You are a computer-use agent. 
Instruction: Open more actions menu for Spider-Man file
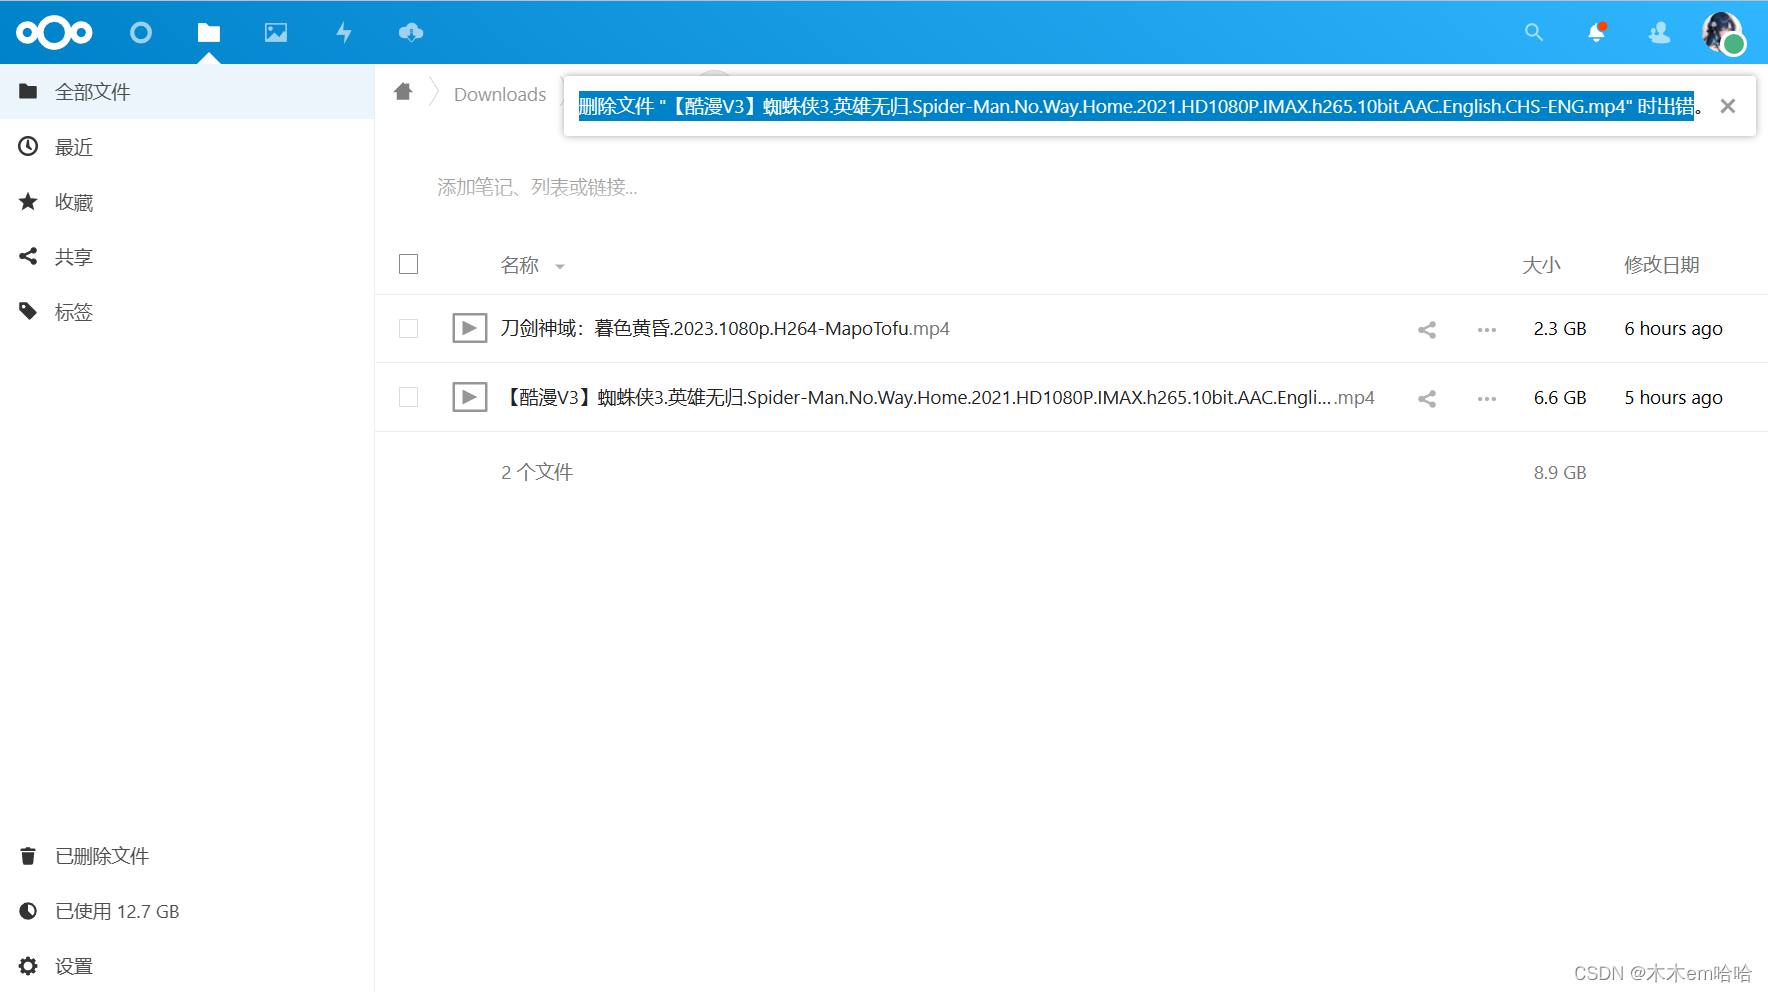point(1487,398)
